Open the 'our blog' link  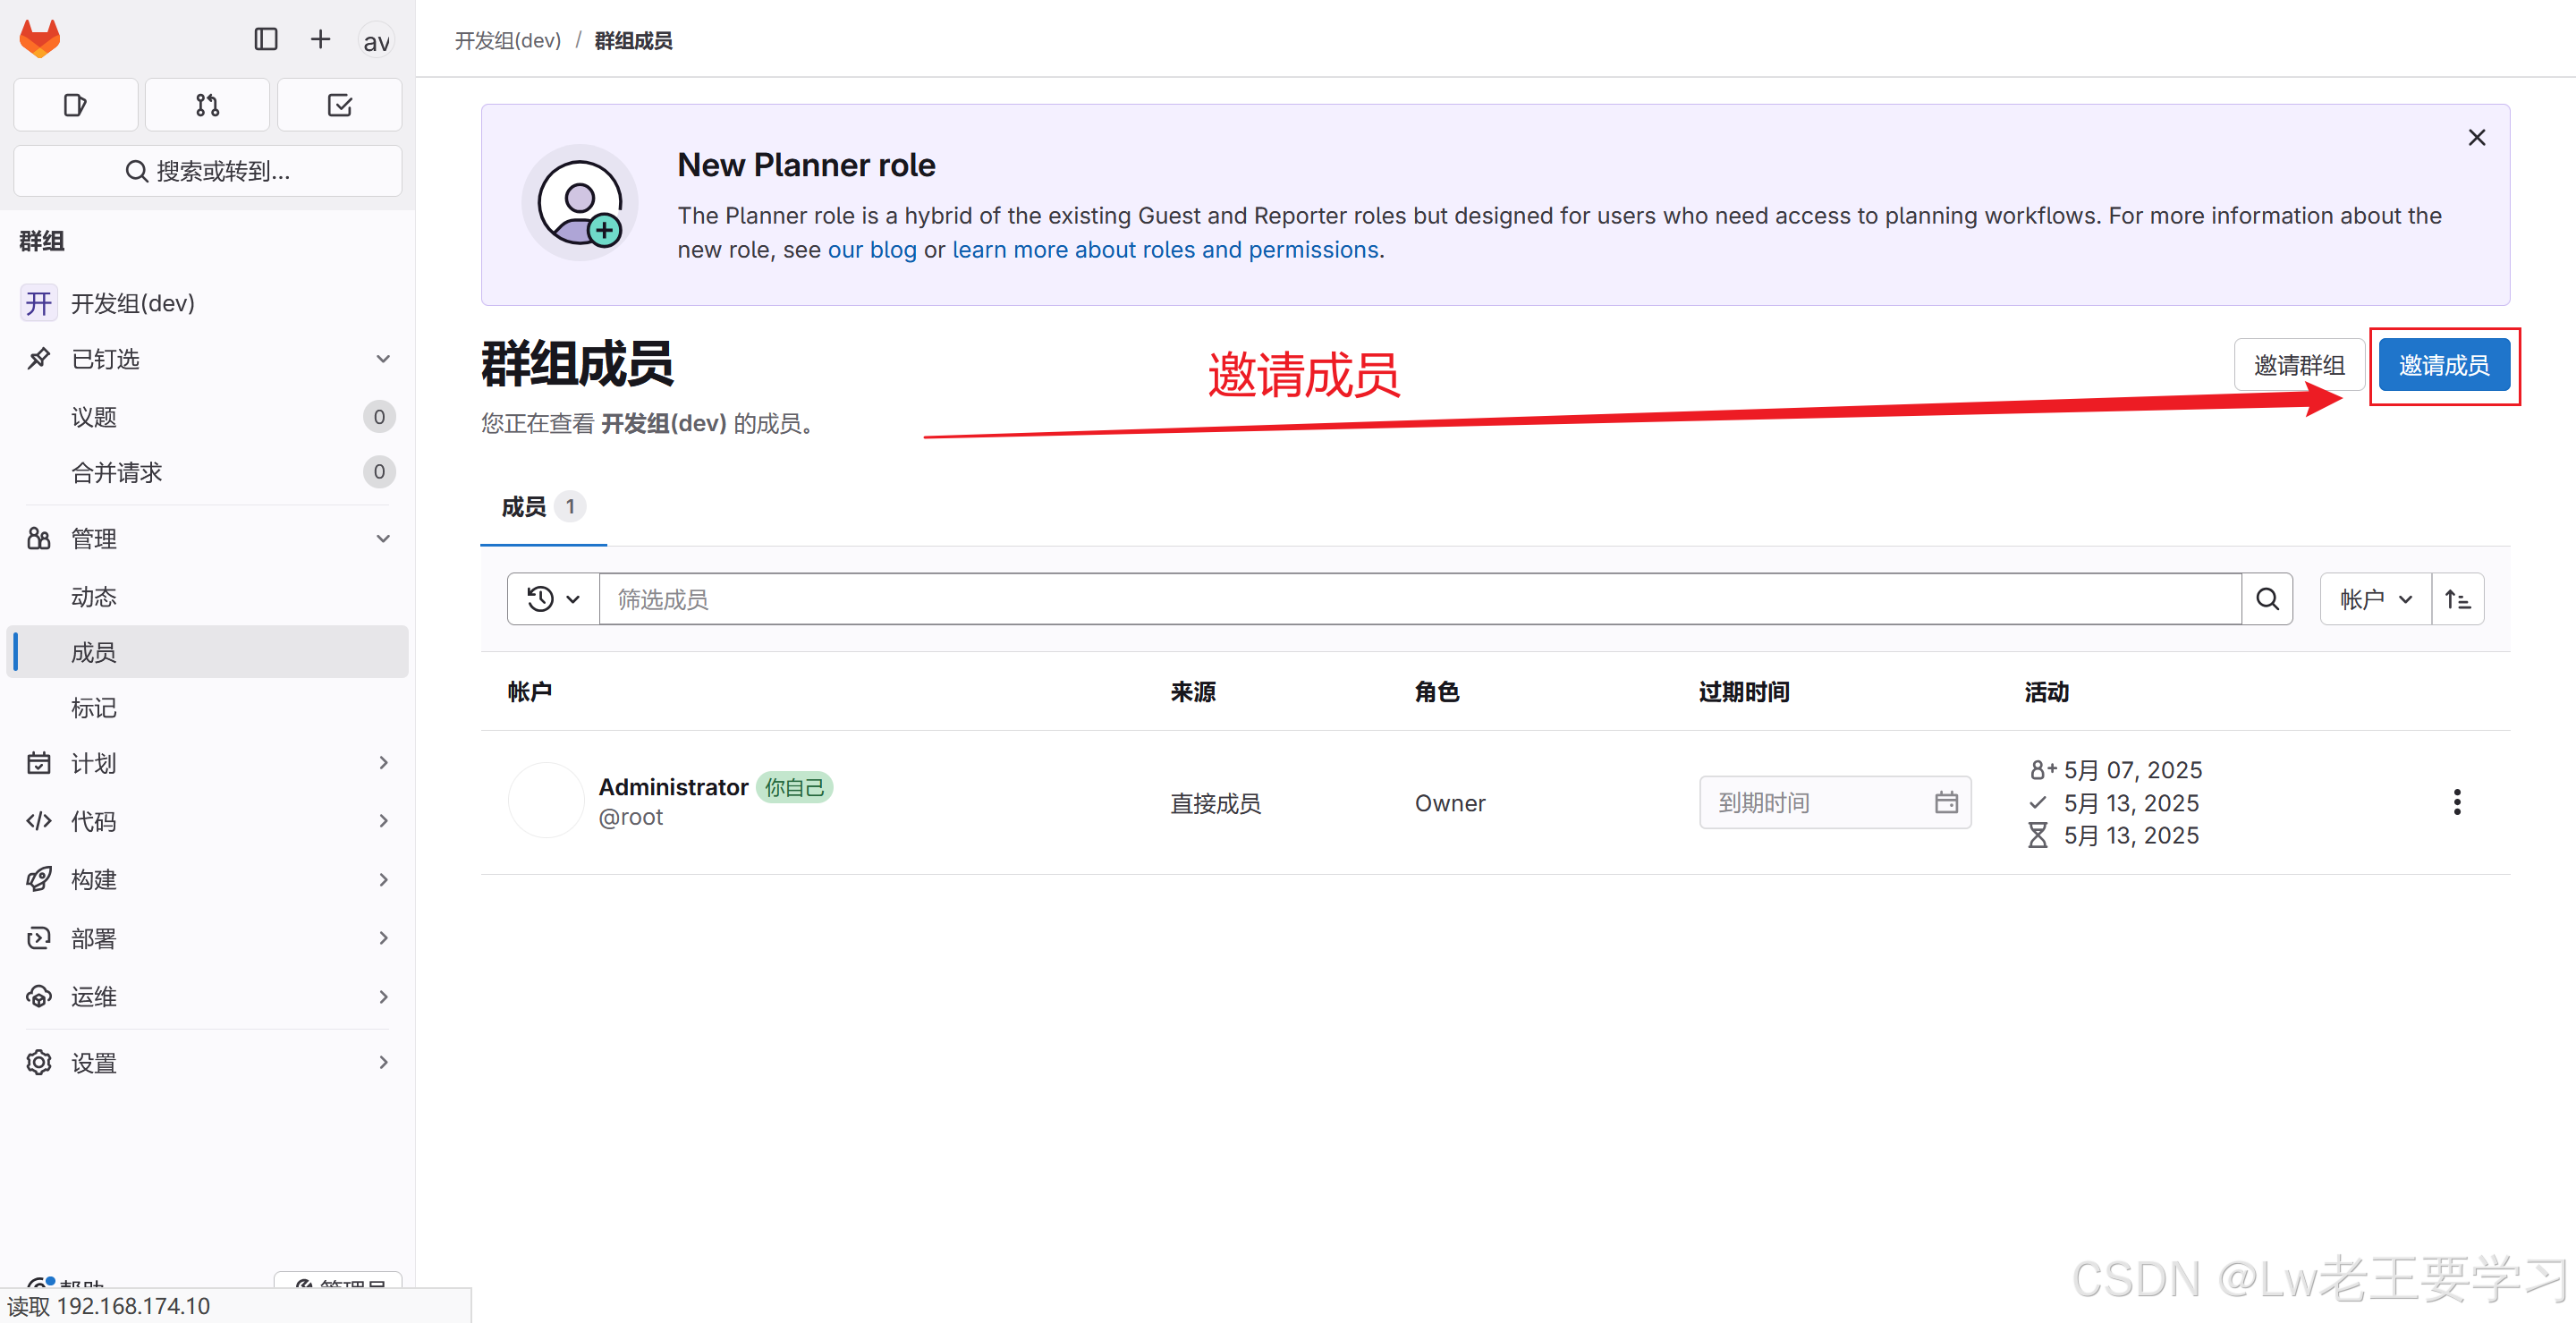click(x=871, y=250)
